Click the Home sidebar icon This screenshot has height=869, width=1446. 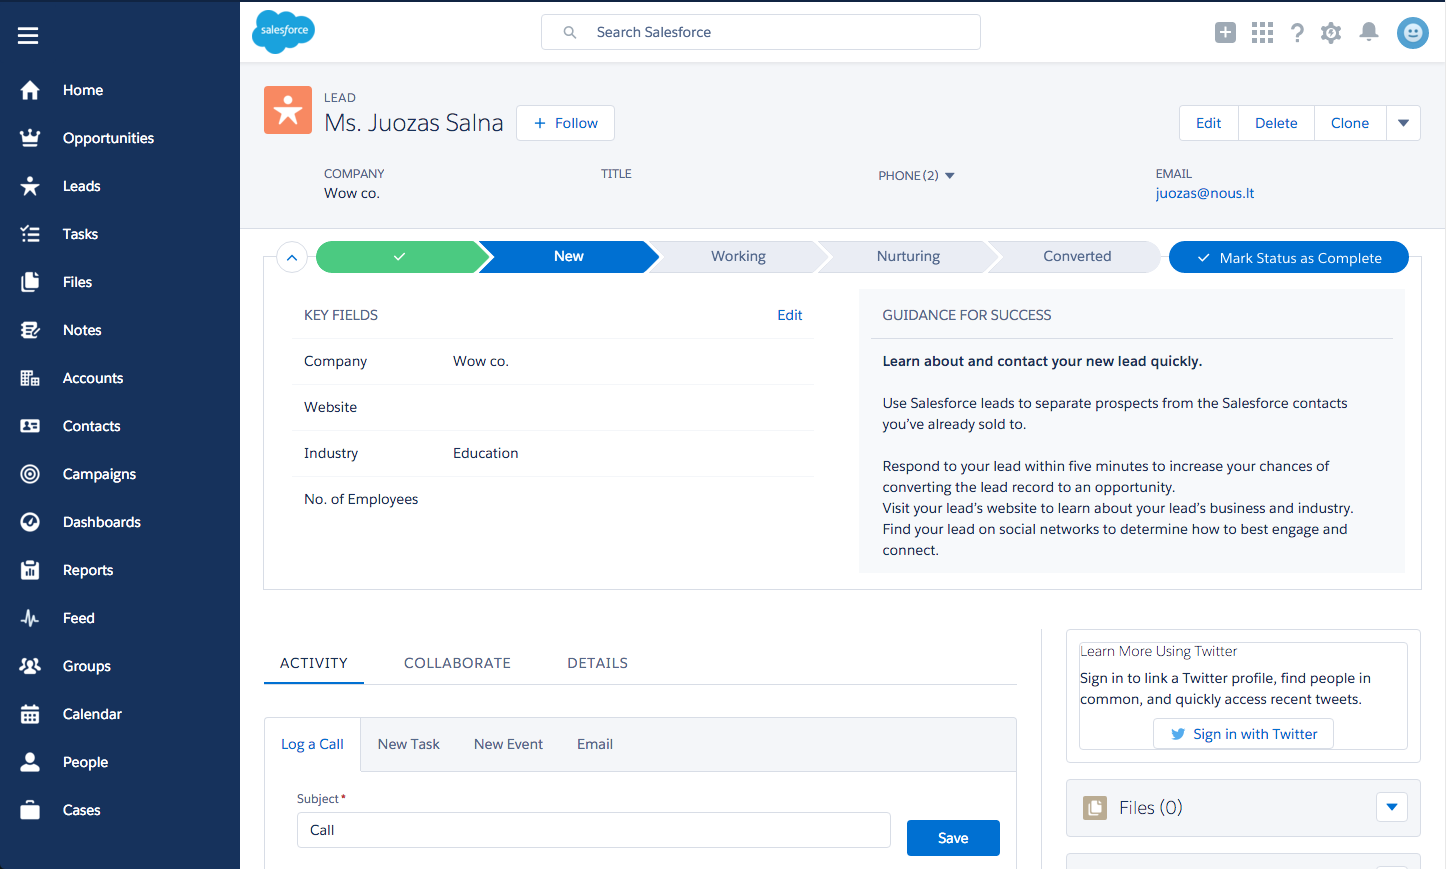click(30, 90)
